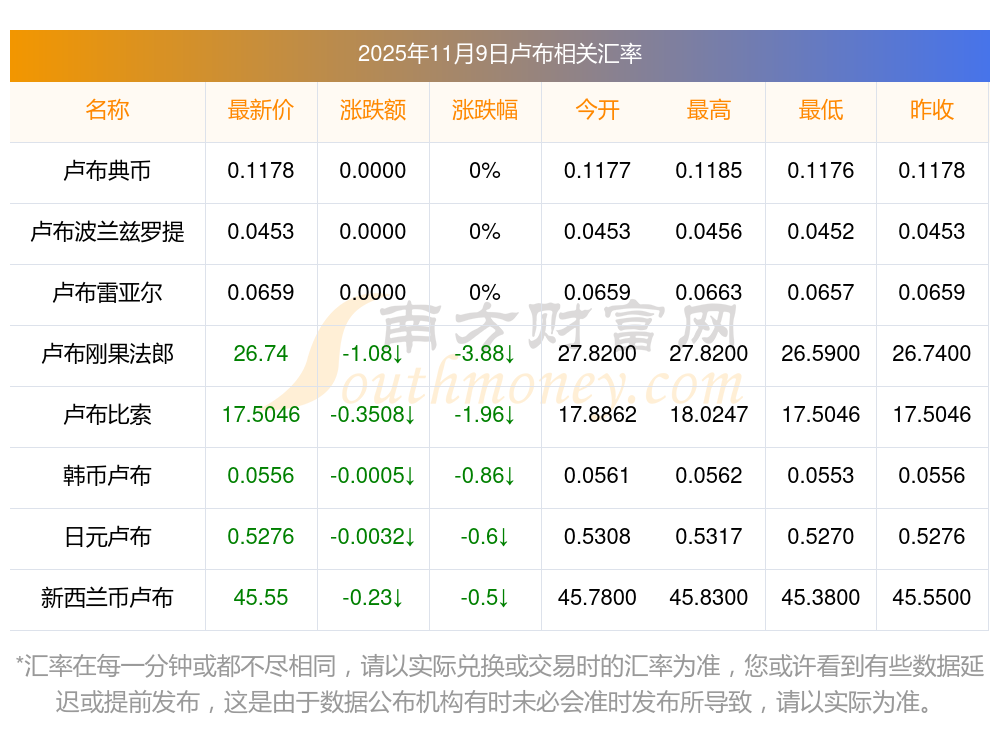
Task: Select the row name 日元卢布
Action: coord(107,537)
